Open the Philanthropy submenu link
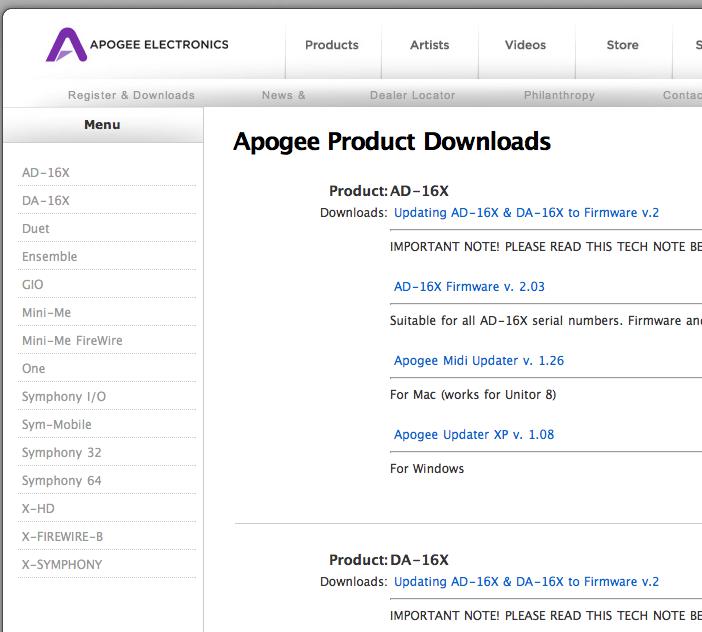 point(559,95)
